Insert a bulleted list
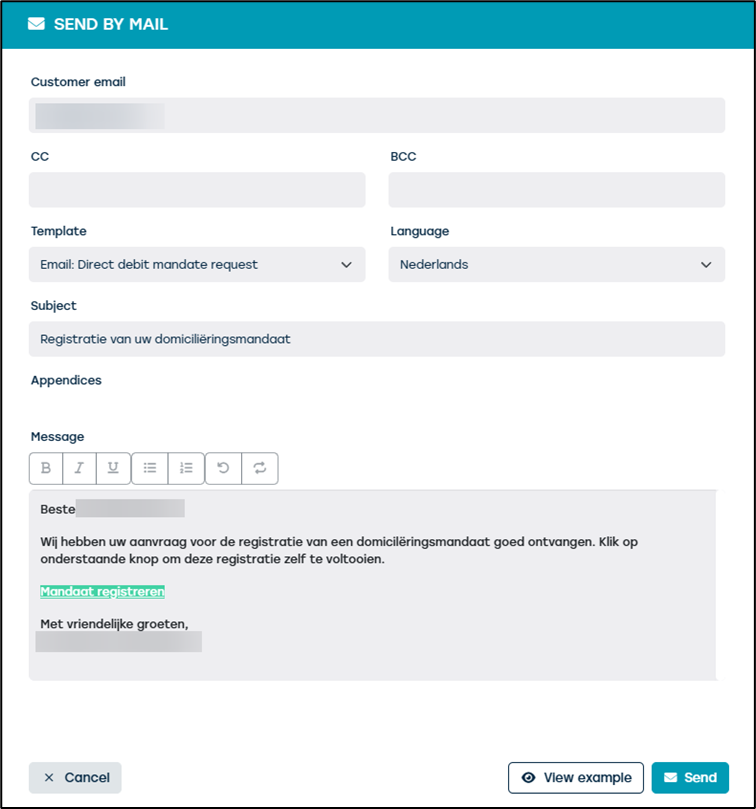This screenshot has width=756, height=809. [x=150, y=468]
